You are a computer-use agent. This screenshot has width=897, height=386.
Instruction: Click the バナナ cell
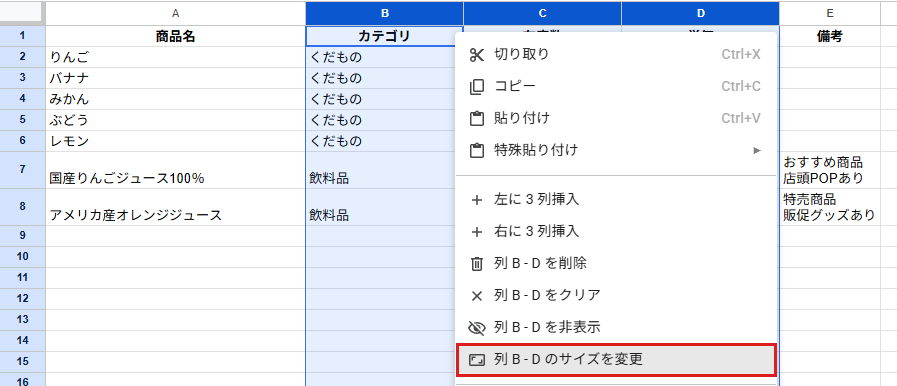pos(176,78)
